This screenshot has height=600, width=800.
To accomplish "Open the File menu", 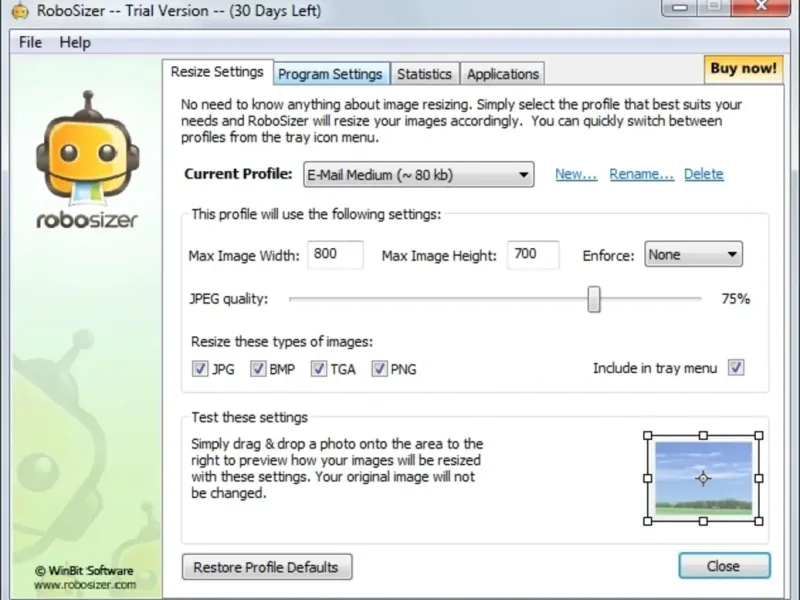I will pos(30,42).
